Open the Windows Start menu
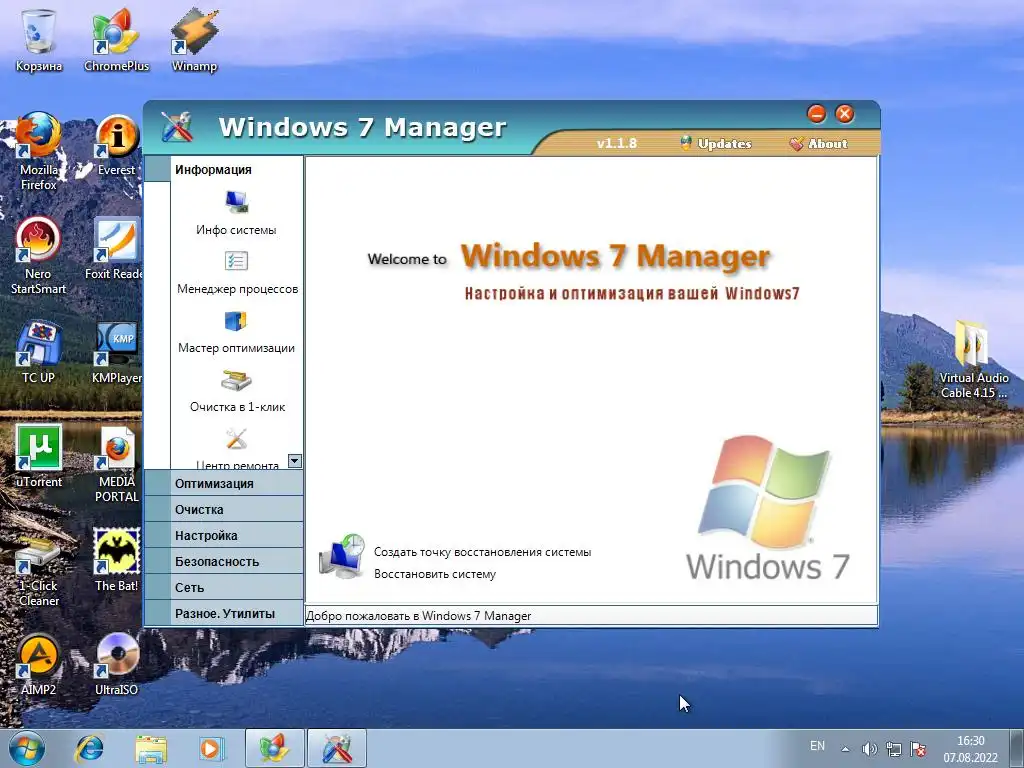1024x768 pixels. 26,748
